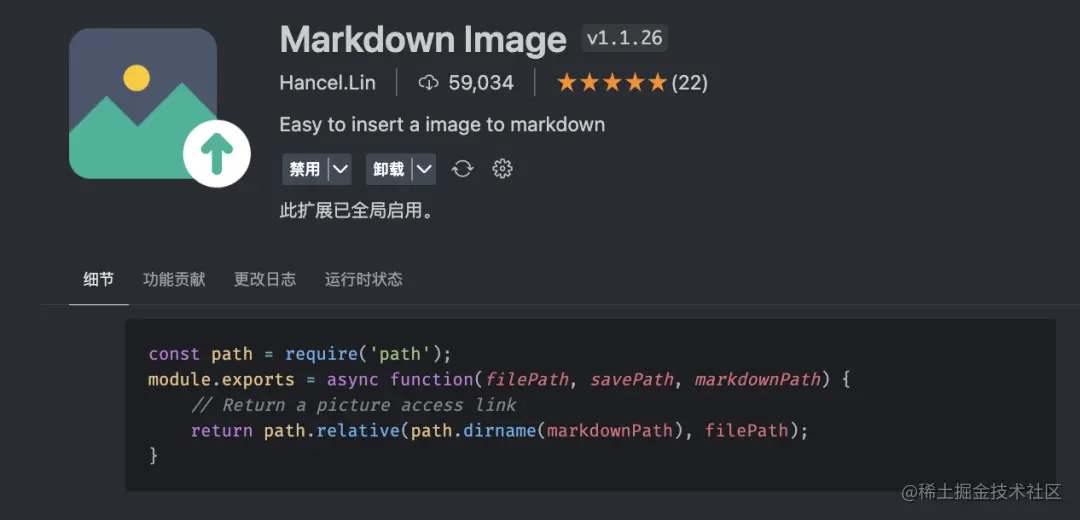
Task: Click the Markdown Image extension logo
Action: [x=159, y=107]
